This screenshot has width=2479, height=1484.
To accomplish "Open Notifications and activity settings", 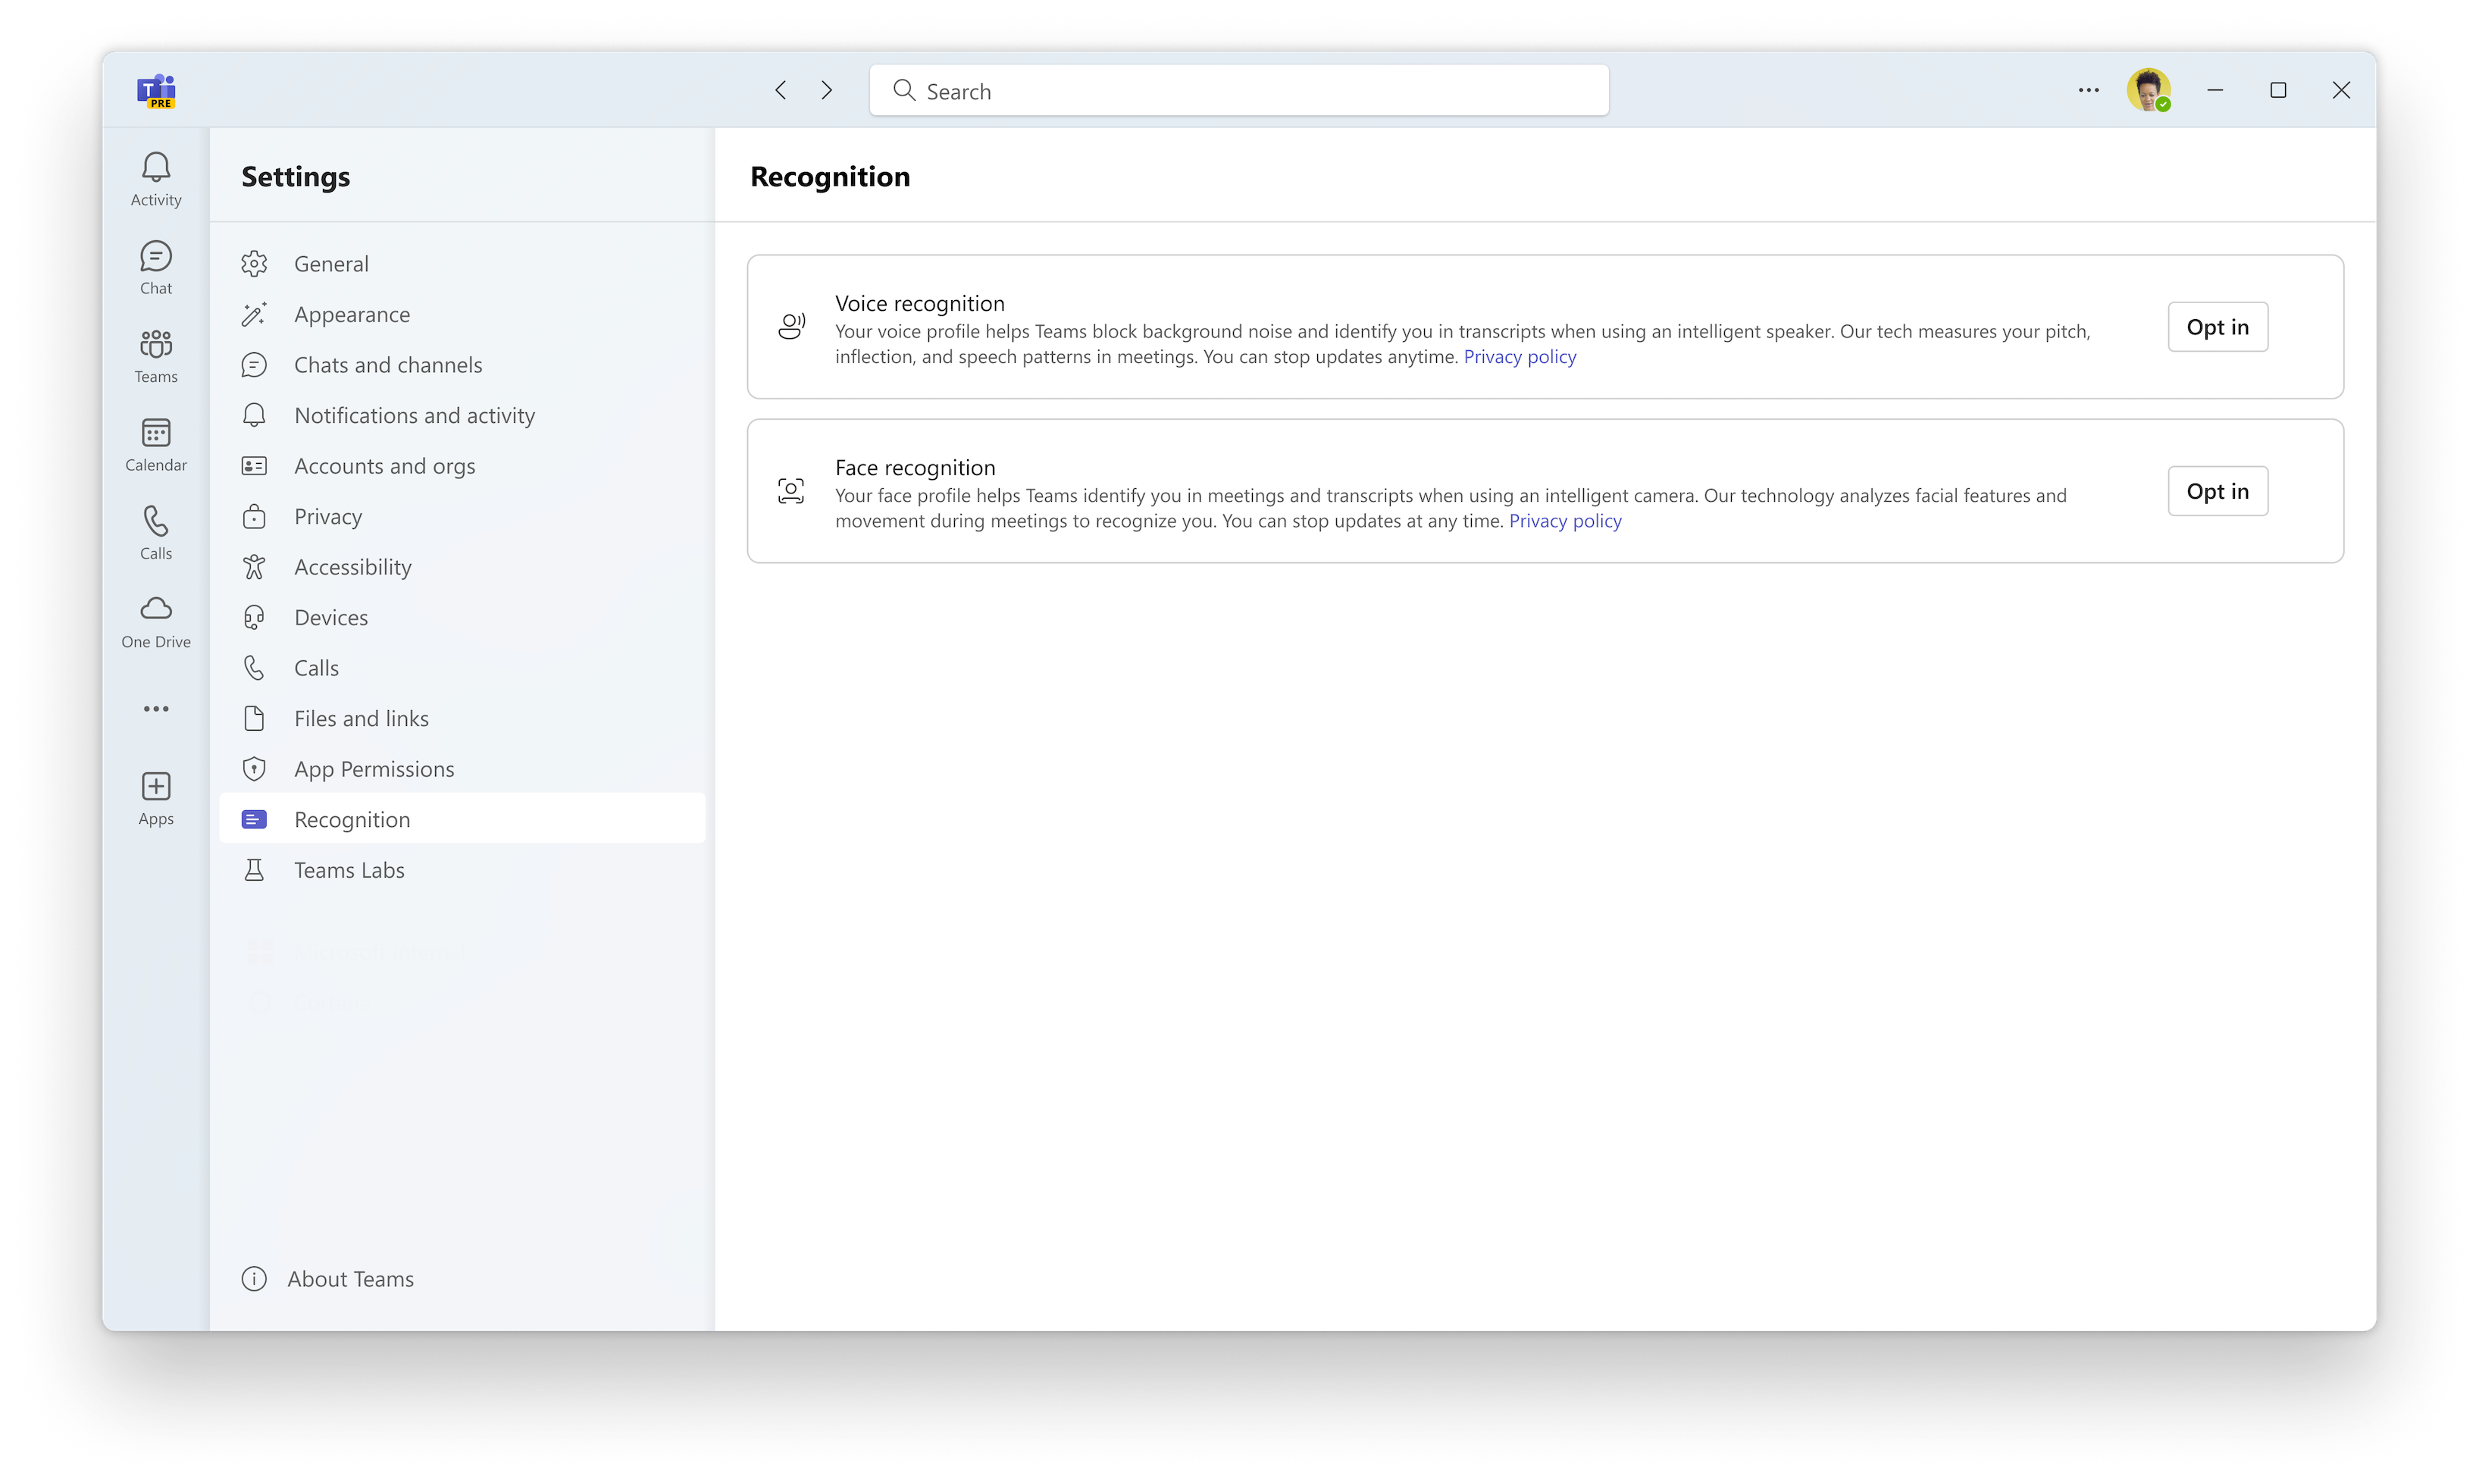I will point(414,415).
